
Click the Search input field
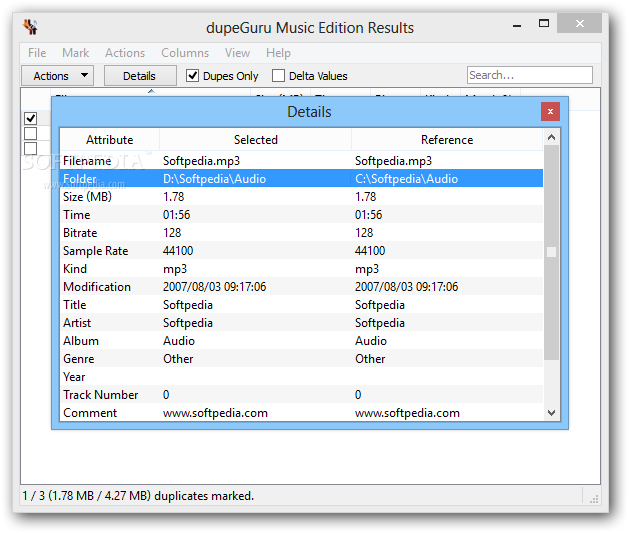(x=530, y=75)
